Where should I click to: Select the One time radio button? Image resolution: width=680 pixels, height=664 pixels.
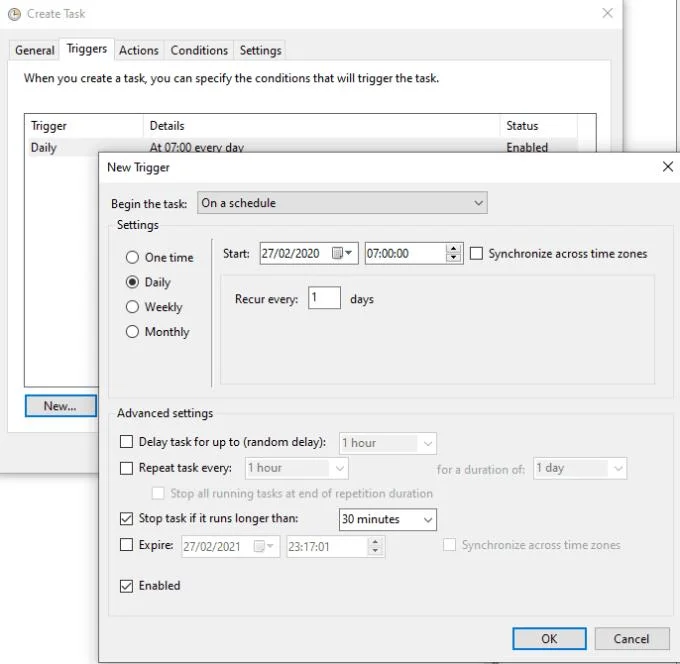(132, 257)
